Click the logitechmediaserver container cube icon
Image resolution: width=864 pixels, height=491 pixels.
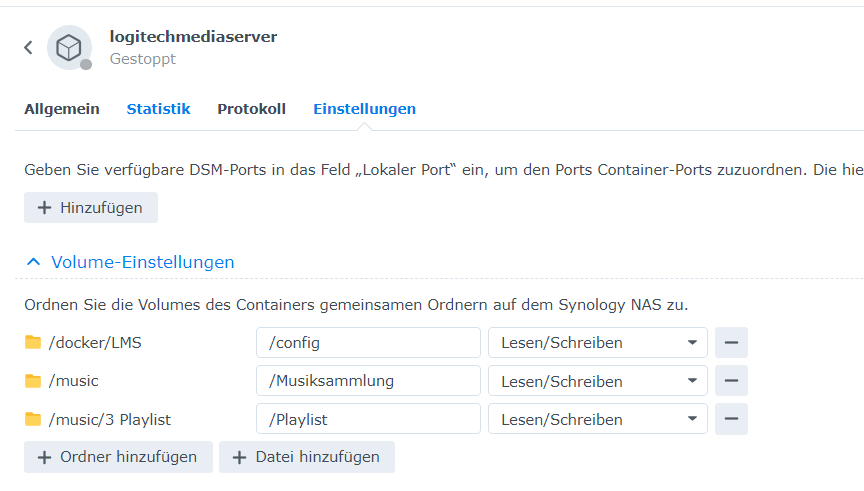point(69,47)
